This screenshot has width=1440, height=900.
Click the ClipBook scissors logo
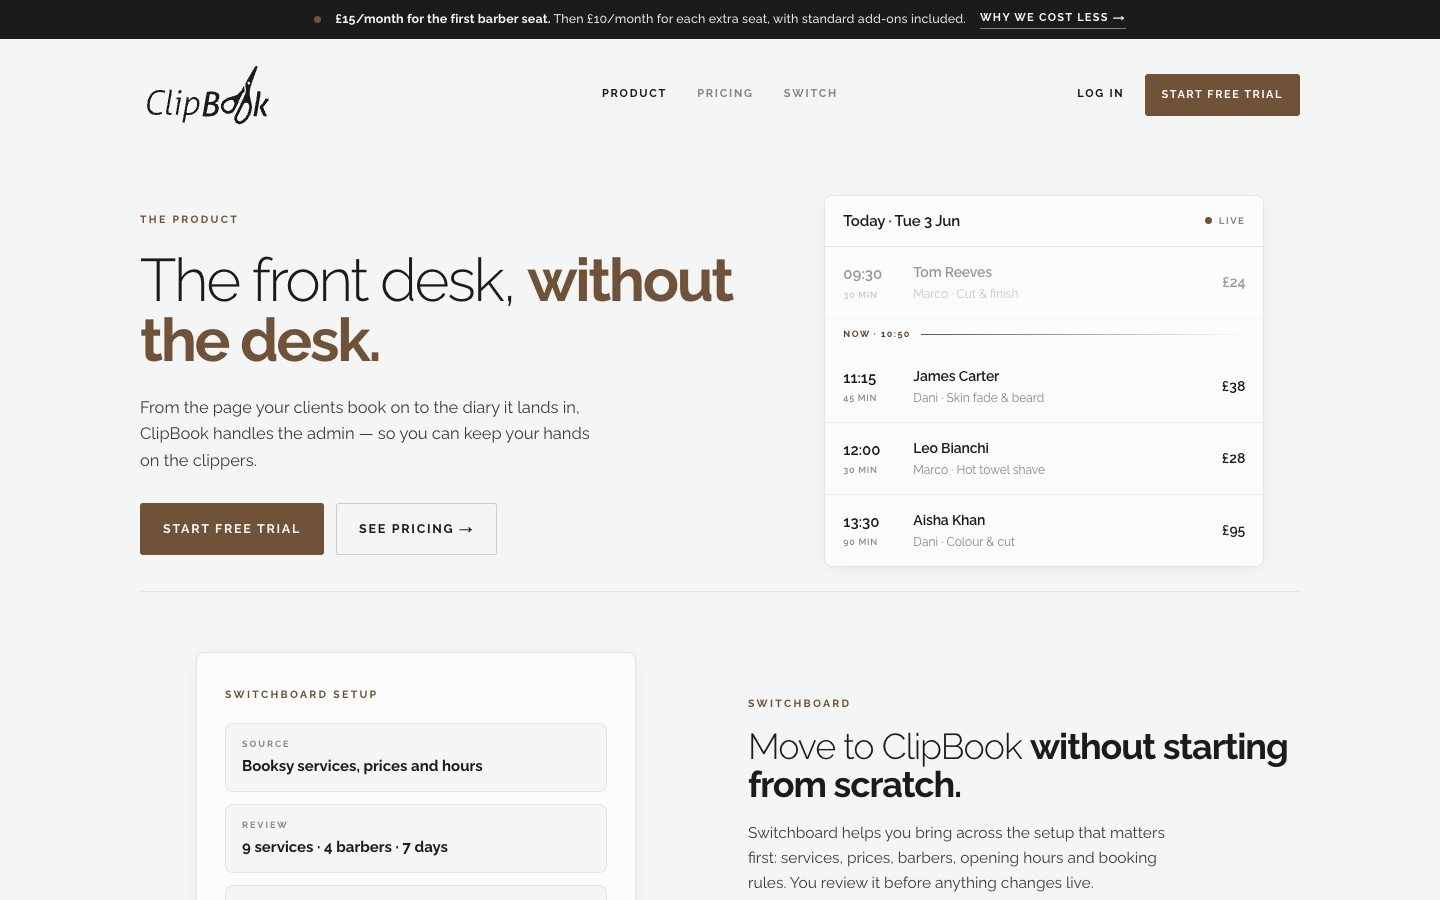coord(208,95)
